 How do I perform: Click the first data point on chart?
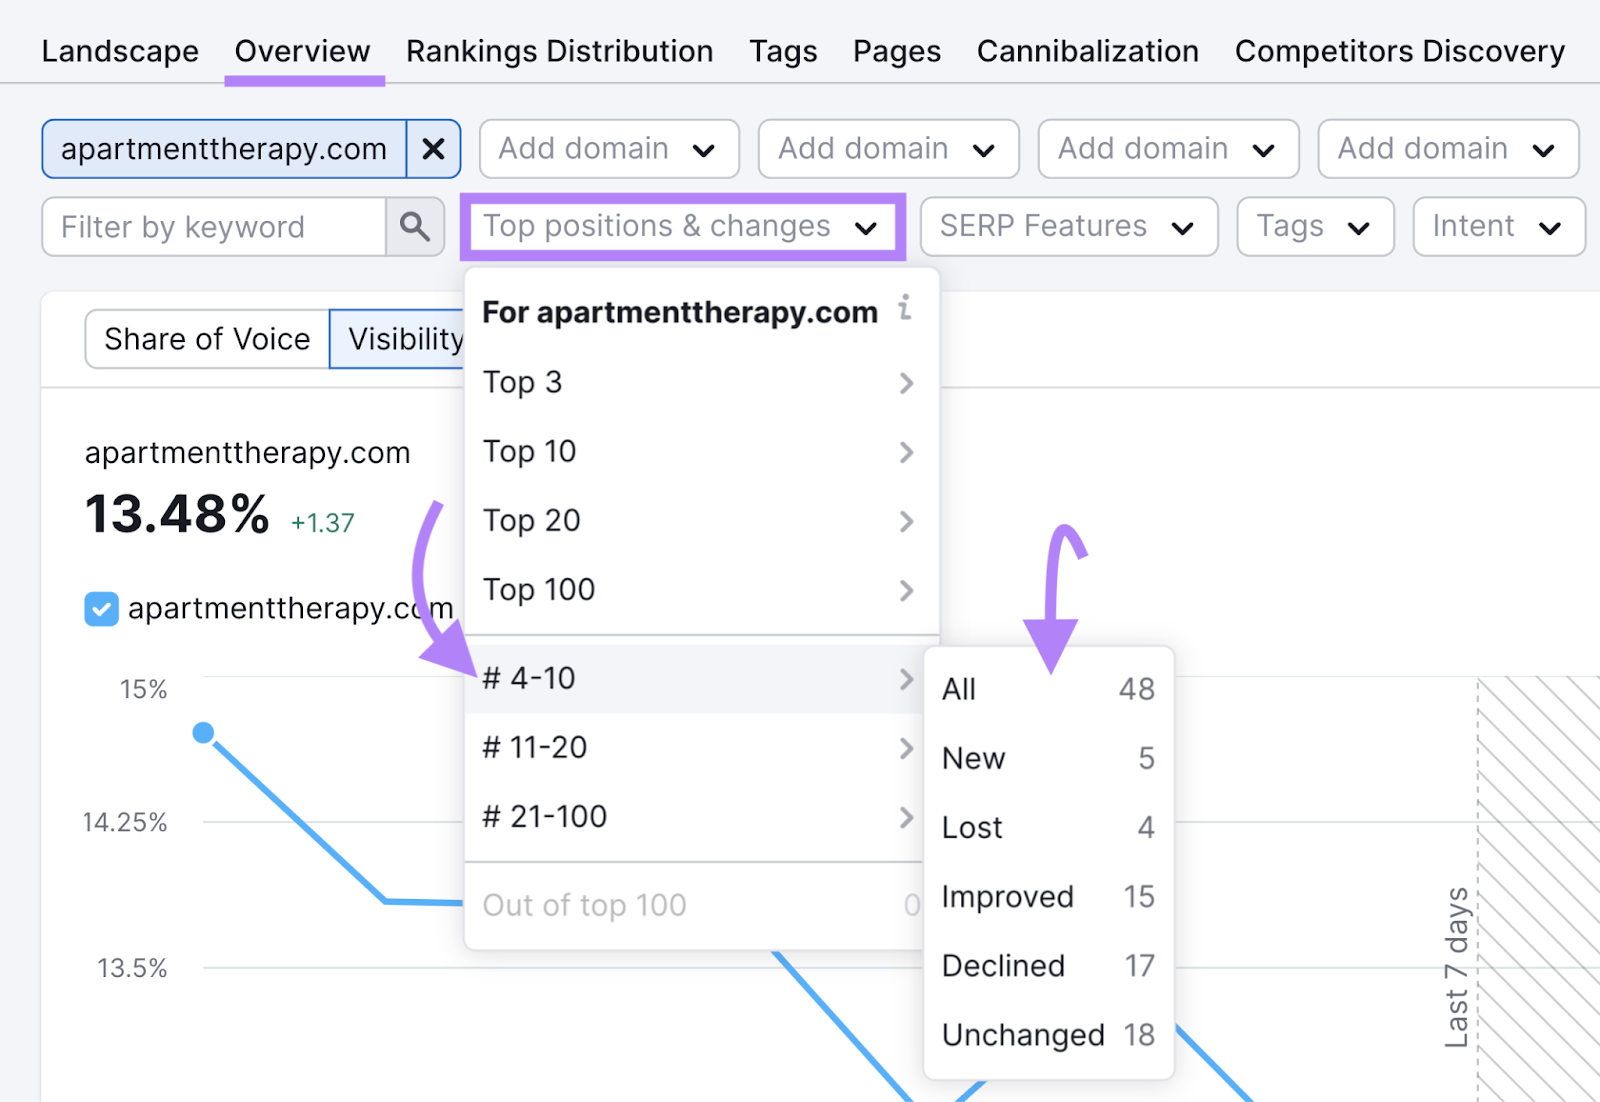click(204, 733)
